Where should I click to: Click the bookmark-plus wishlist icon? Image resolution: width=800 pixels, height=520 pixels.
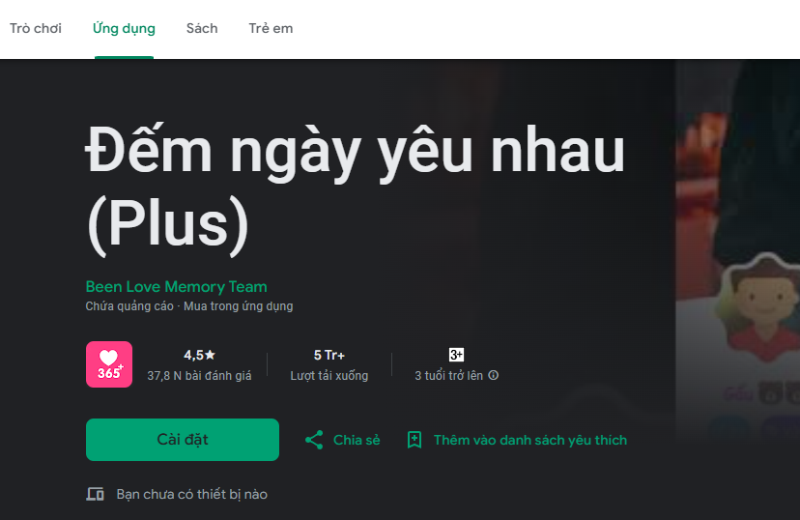tap(414, 440)
